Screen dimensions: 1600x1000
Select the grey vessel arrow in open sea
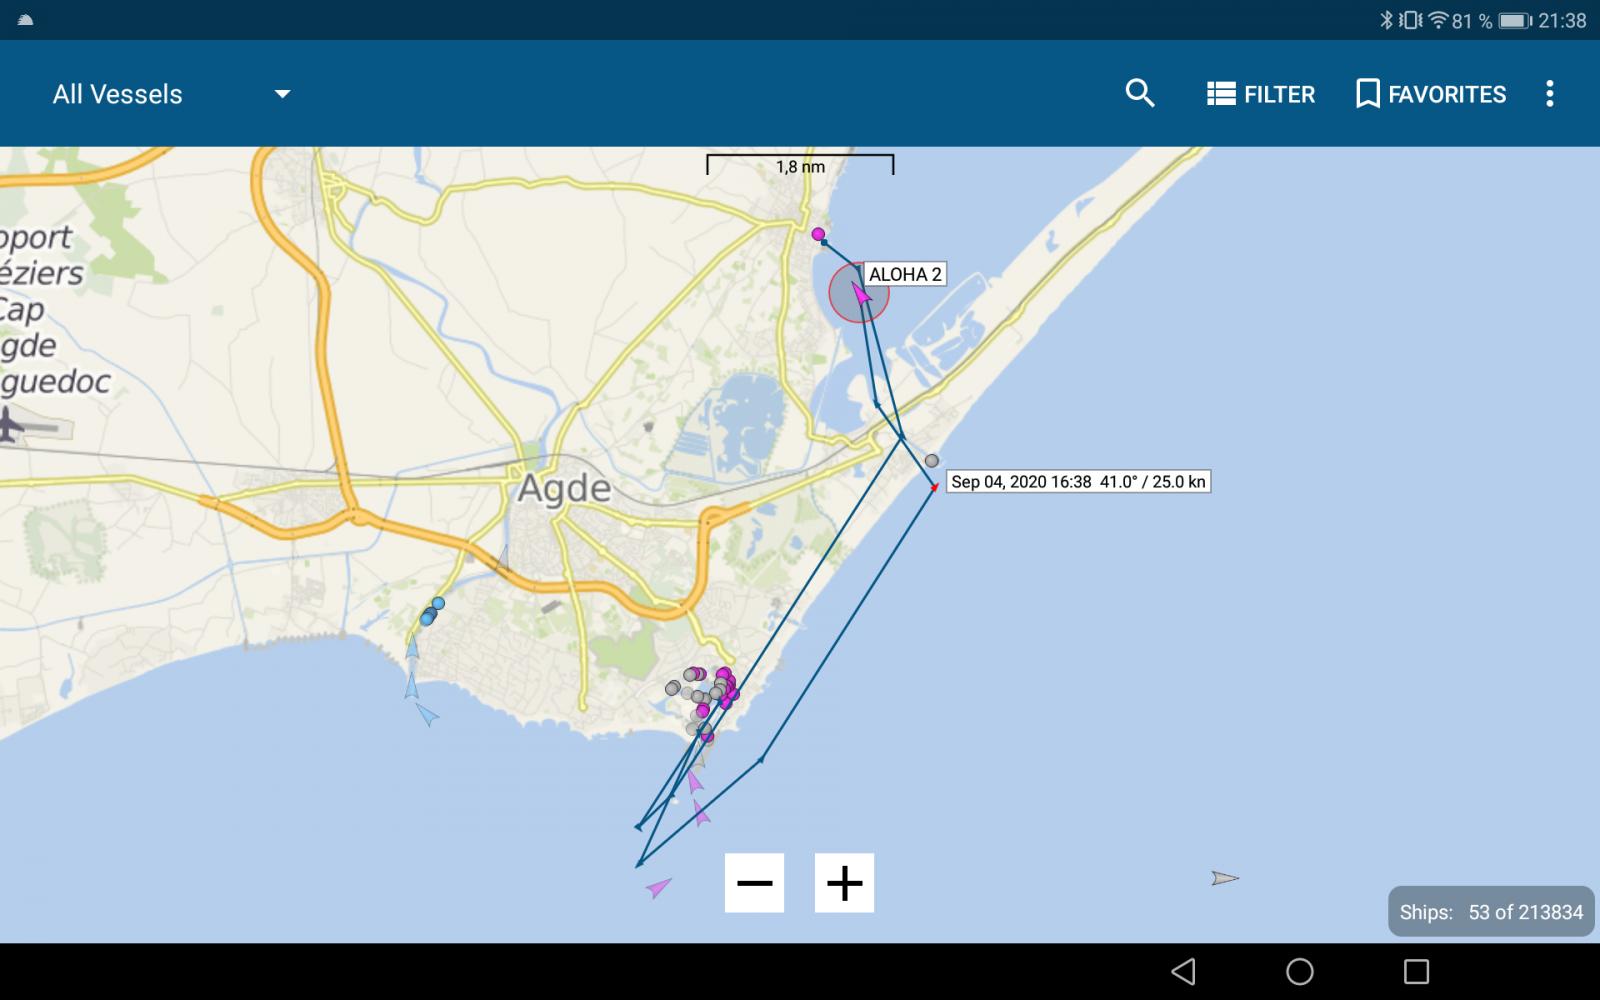coord(1225,878)
